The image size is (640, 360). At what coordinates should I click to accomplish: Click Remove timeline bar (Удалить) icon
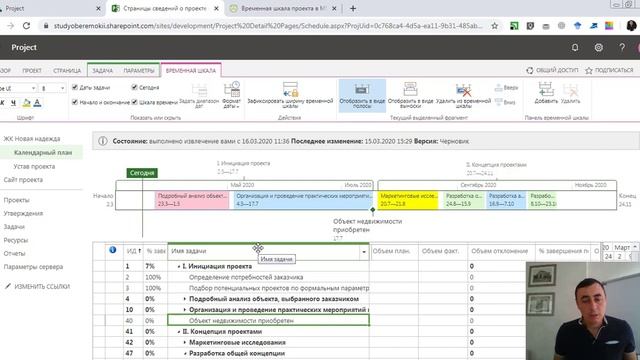coord(570,90)
